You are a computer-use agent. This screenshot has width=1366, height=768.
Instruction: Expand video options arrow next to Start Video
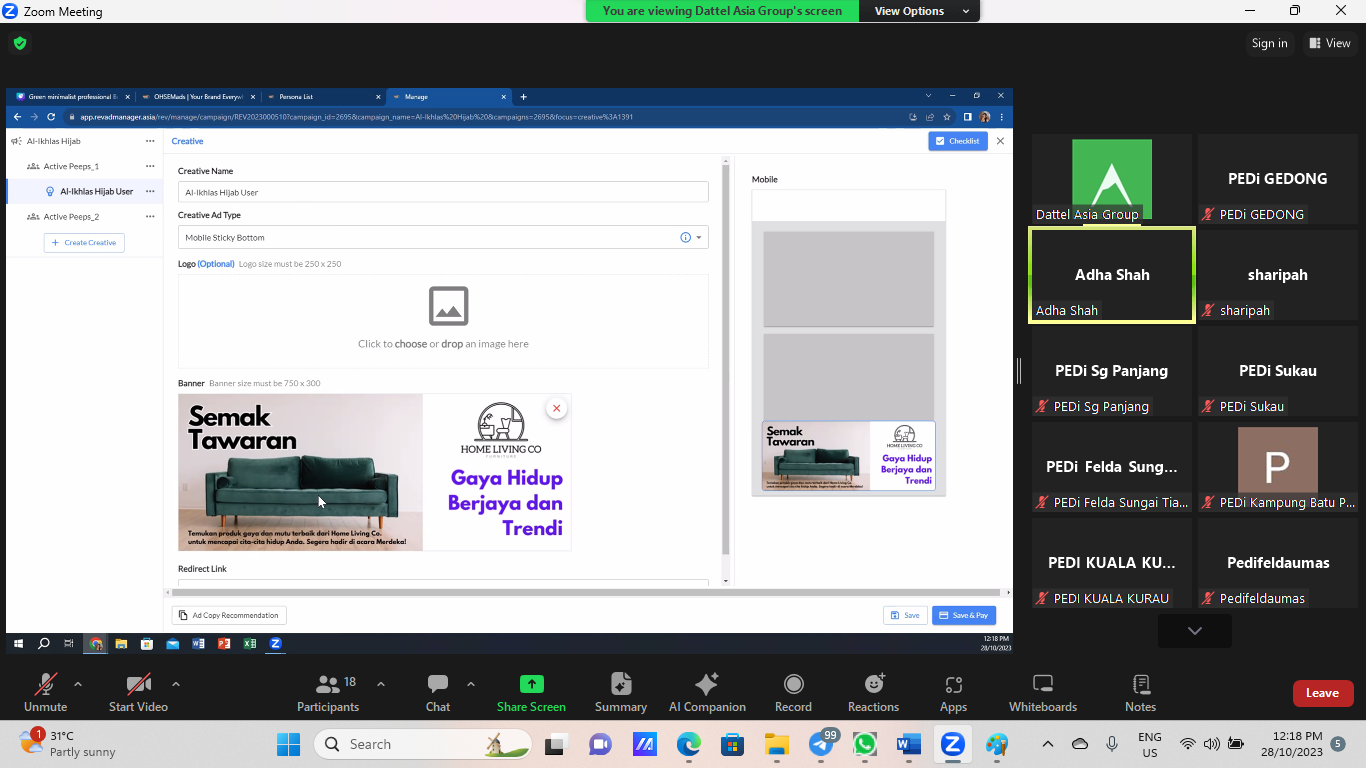point(176,684)
